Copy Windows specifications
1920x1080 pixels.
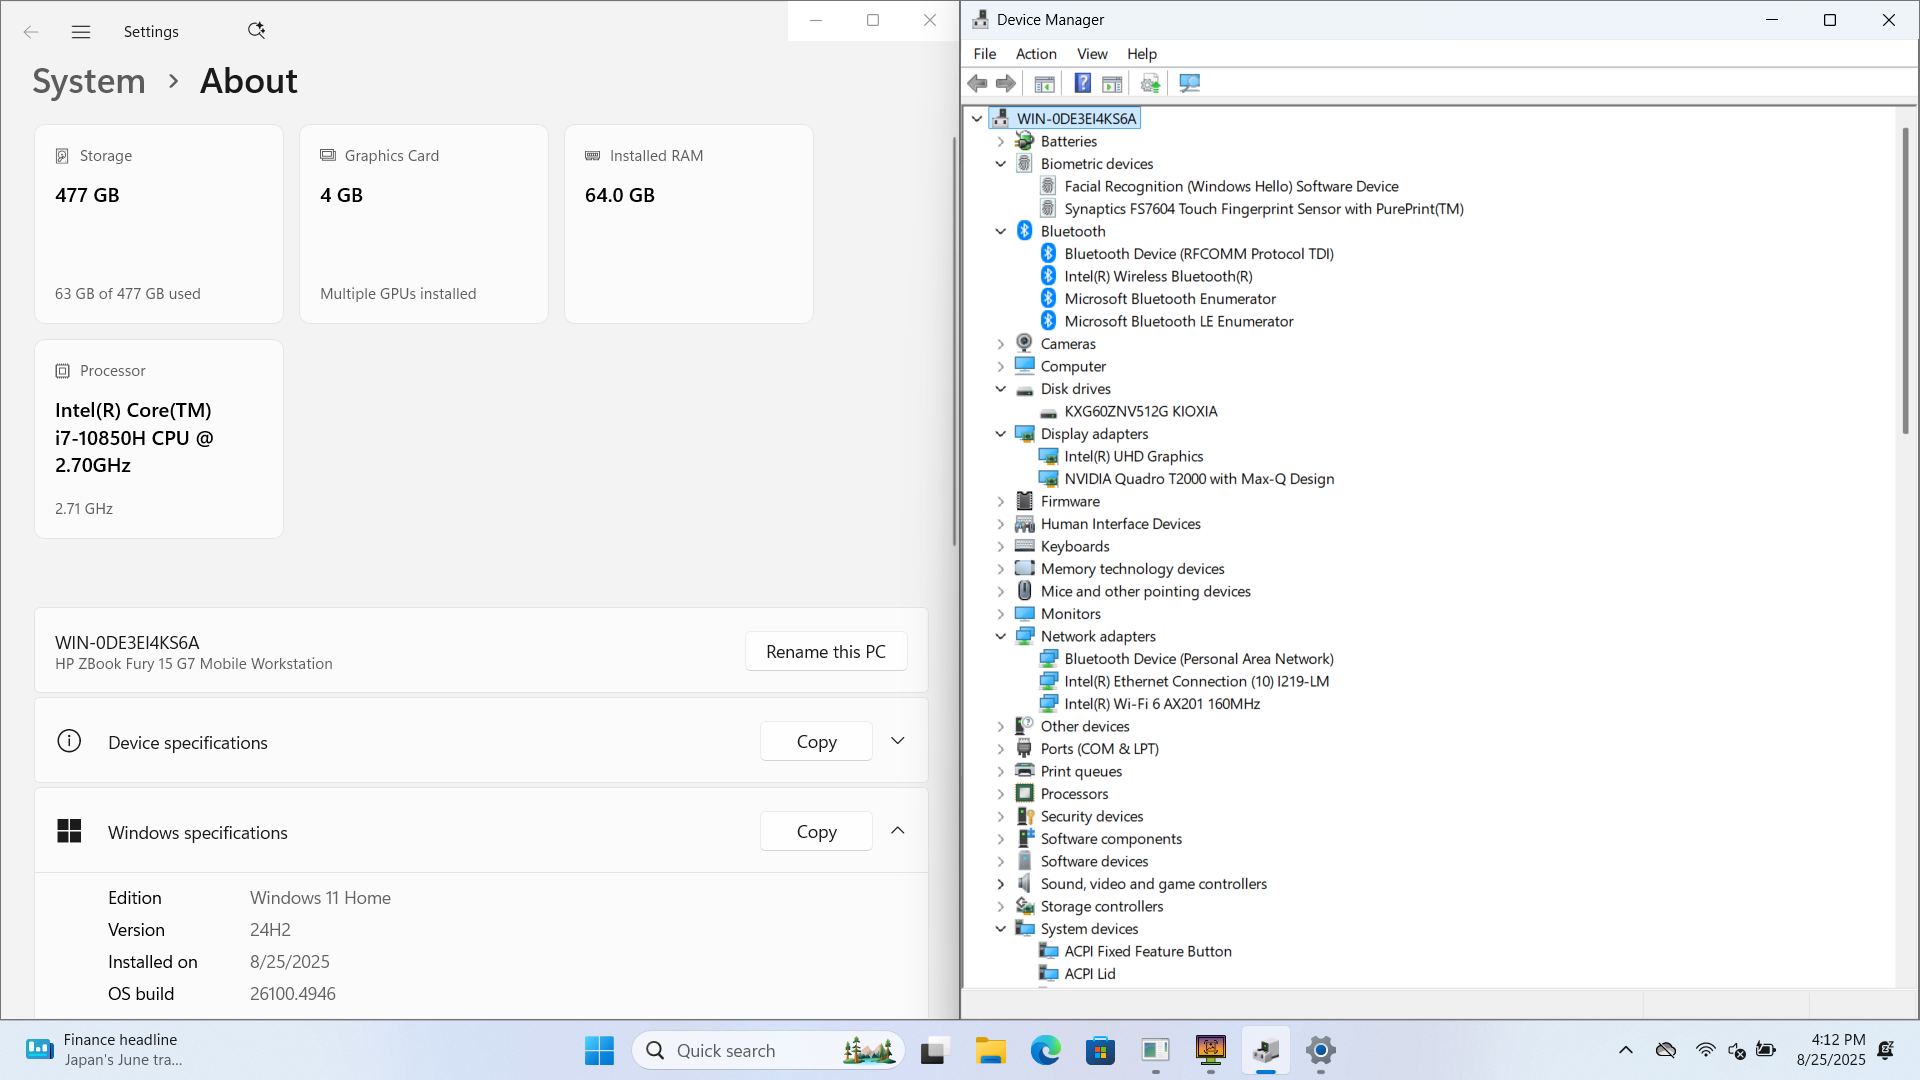click(x=816, y=832)
